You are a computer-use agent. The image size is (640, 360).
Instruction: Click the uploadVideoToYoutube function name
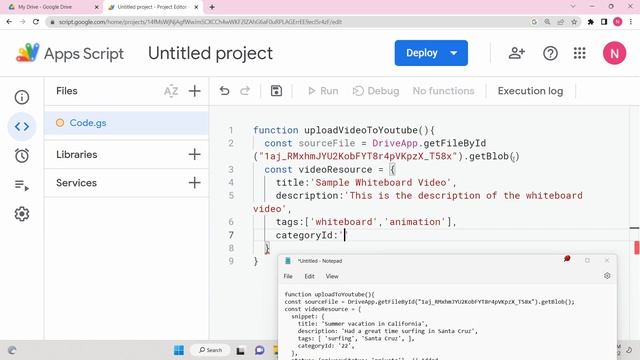361,130
